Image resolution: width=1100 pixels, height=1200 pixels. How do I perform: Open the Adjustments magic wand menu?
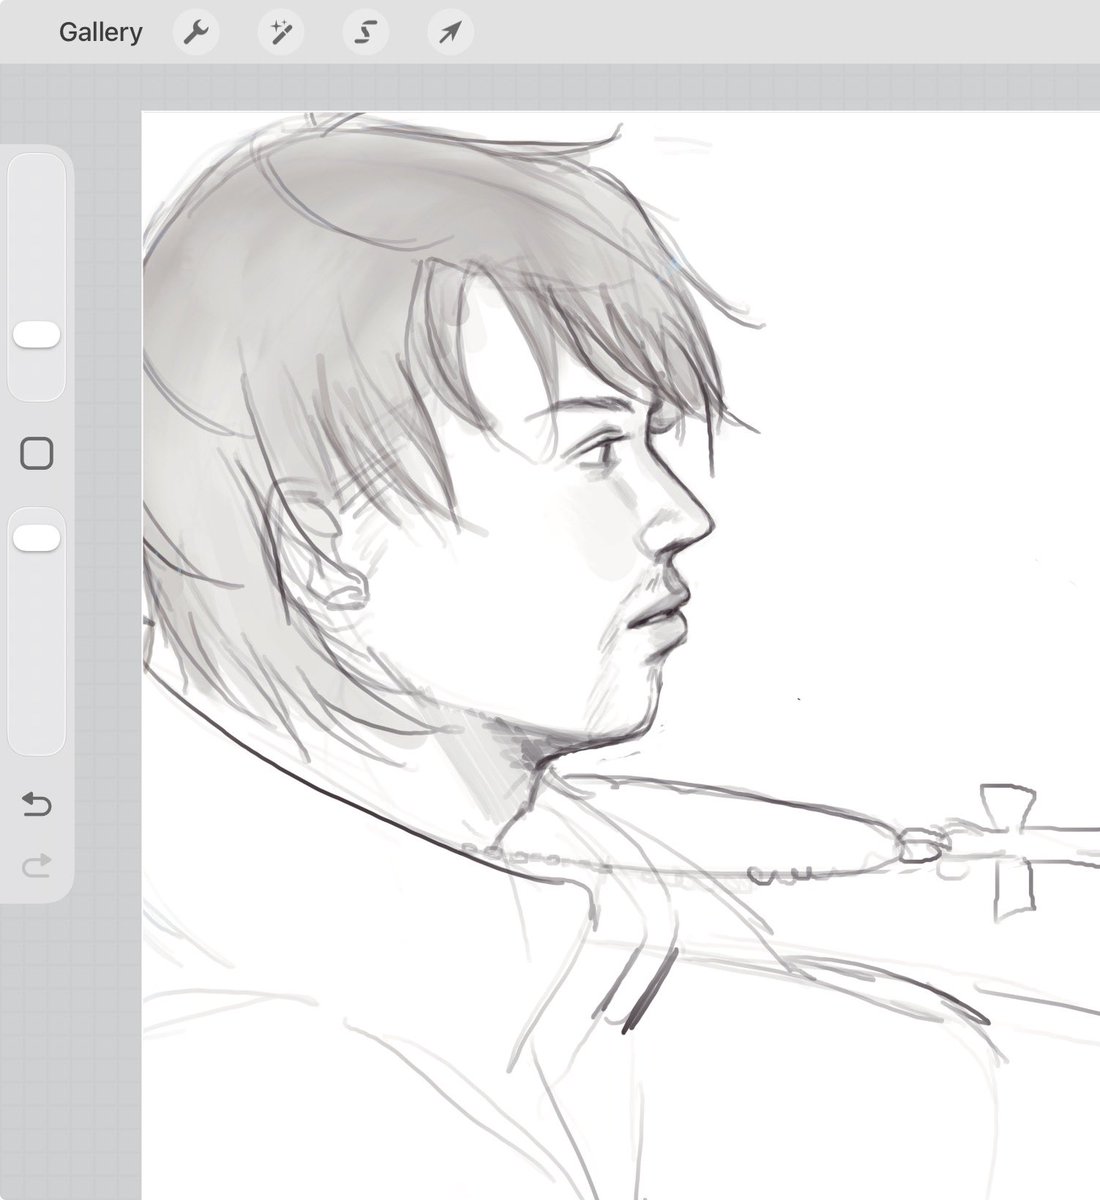[x=281, y=32]
